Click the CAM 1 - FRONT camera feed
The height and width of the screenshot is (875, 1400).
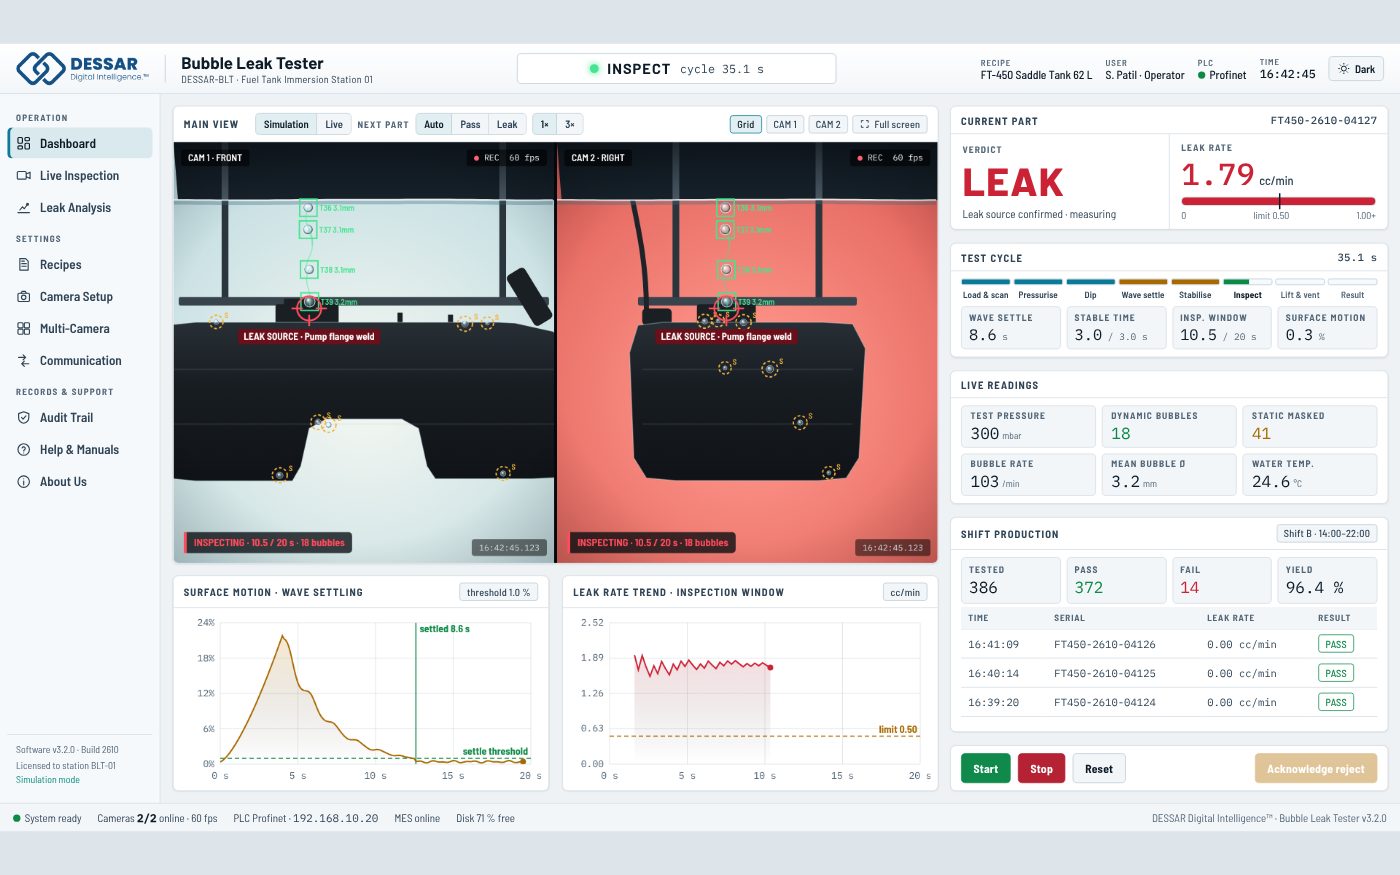click(x=364, y=352)
